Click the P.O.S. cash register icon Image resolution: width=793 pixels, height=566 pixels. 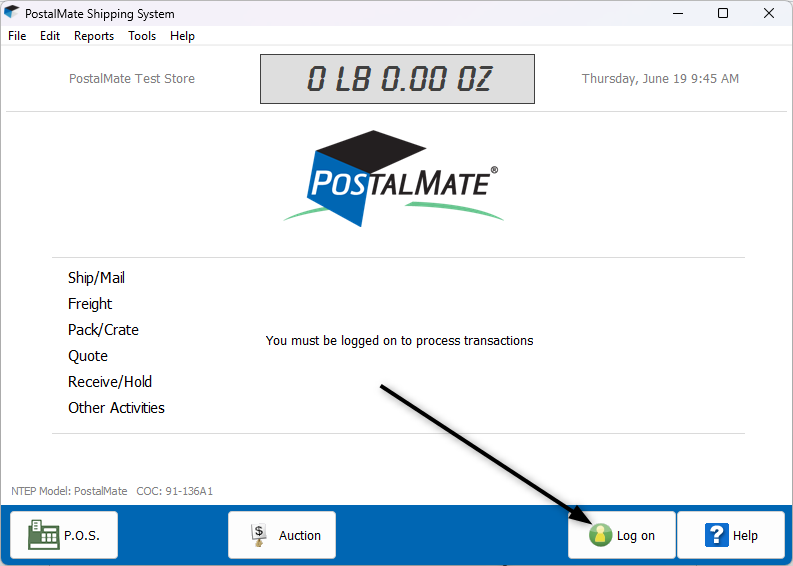tap(43, 535)
